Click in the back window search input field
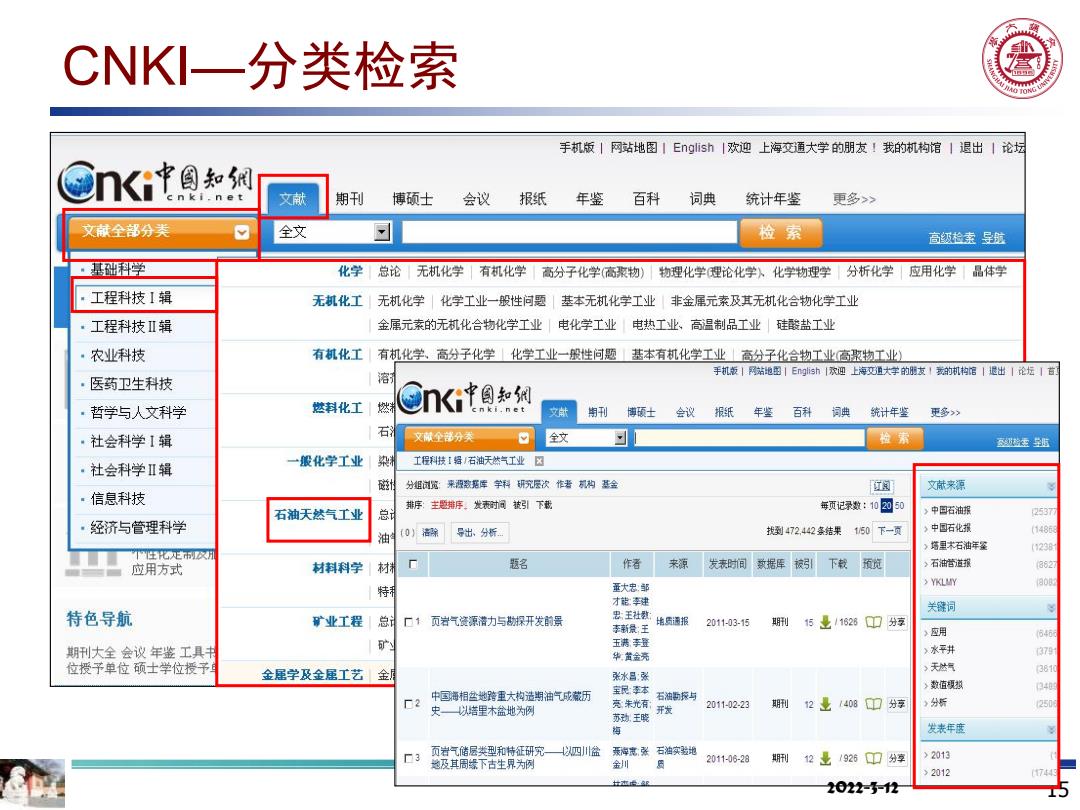 tap(570, 232)
